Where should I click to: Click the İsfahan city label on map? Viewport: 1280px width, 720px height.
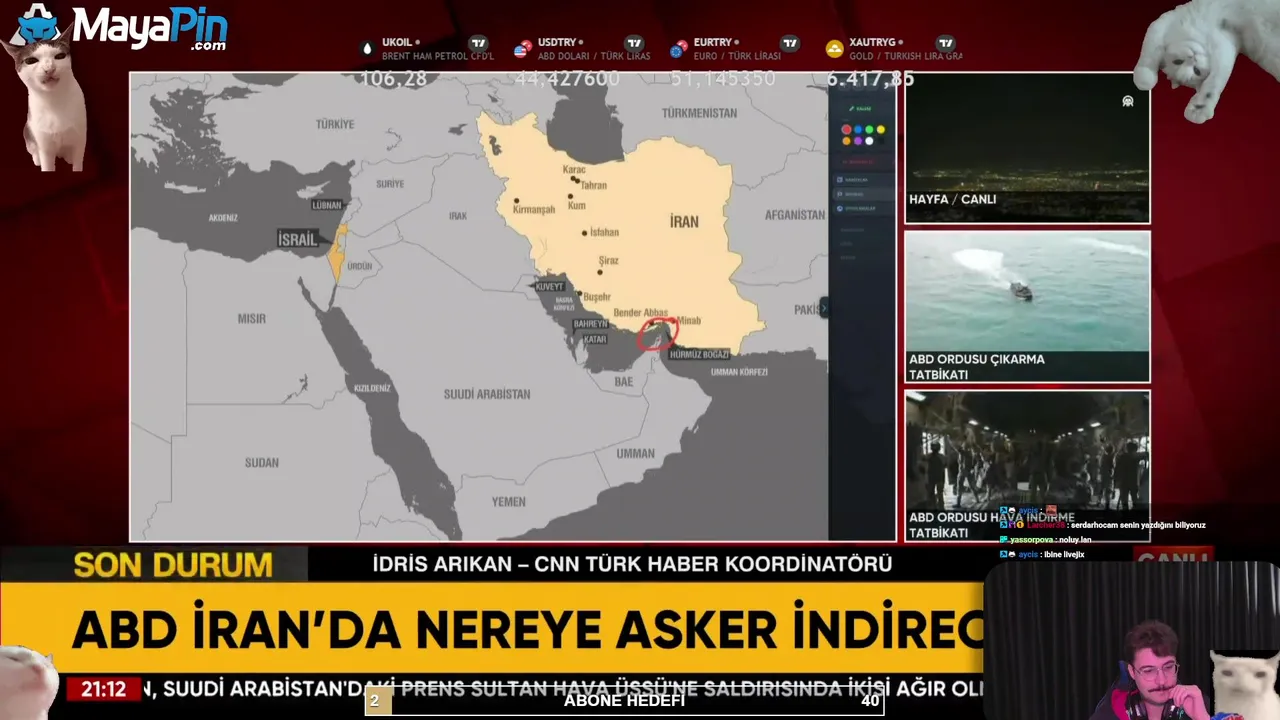[604, 232]
